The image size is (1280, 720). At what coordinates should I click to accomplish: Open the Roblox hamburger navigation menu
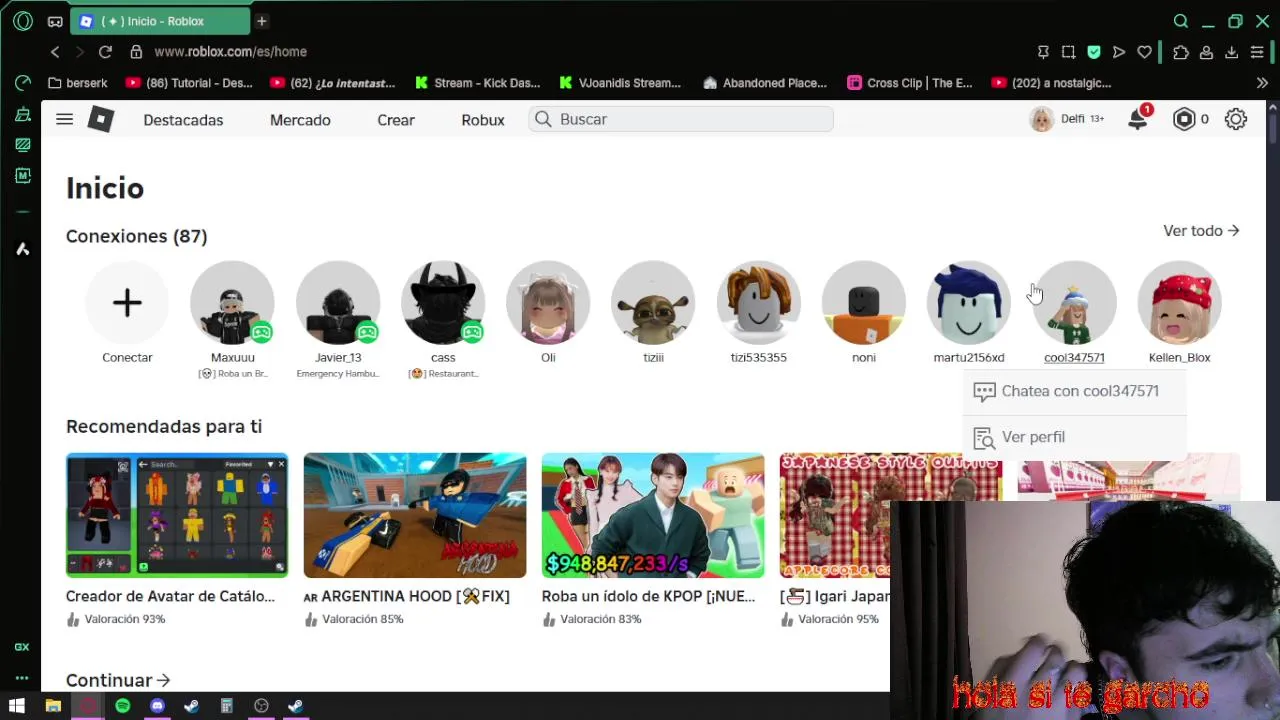(x=64, y=119)
